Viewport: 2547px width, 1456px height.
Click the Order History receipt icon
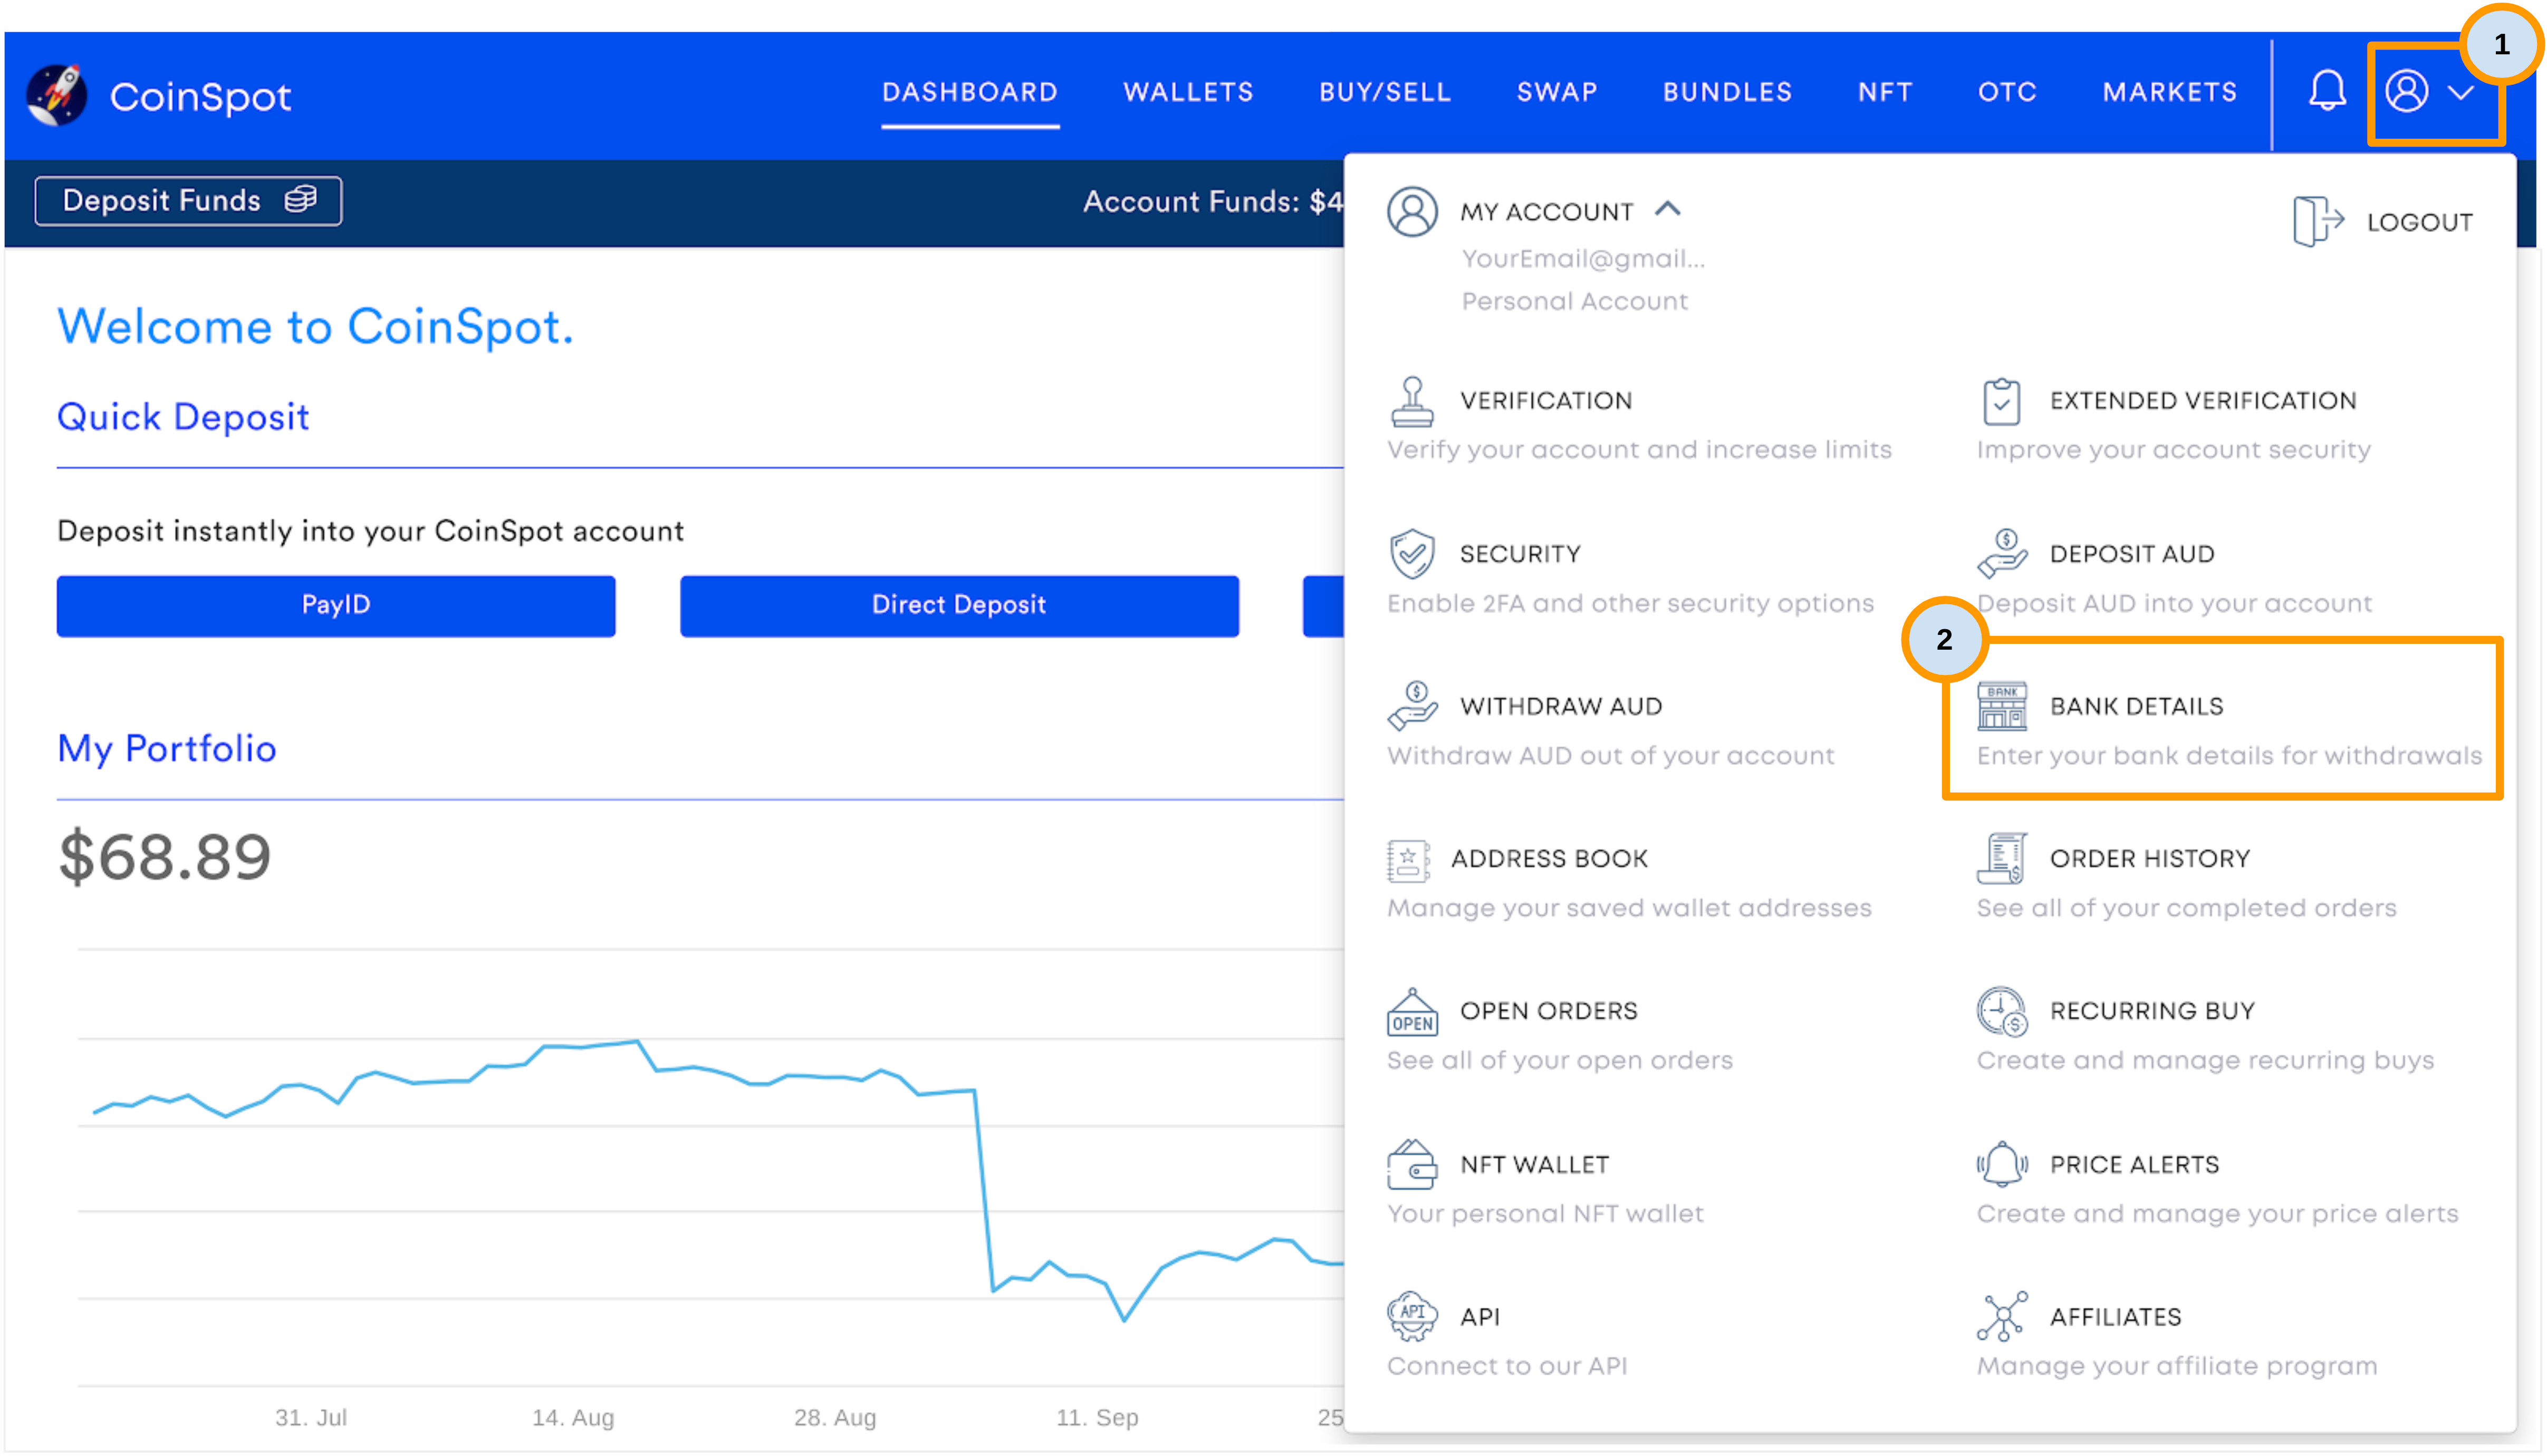pos(2001,858)
